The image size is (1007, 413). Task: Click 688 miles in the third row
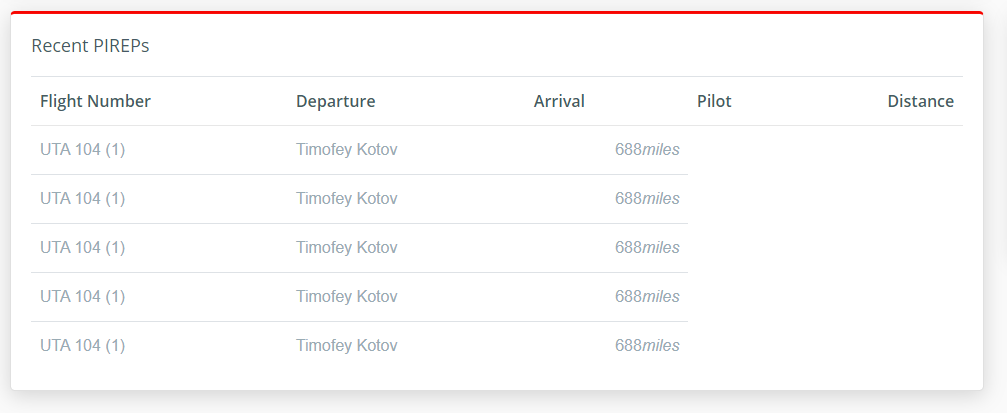pos(647,248)
